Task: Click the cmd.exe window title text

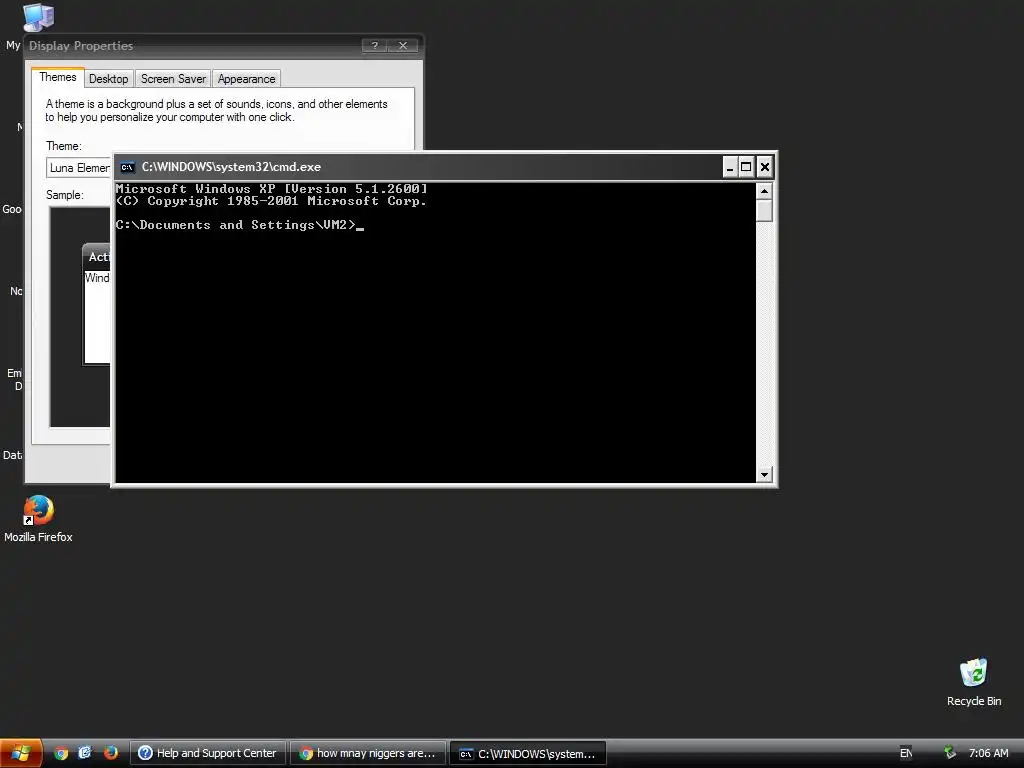Action: 231,167
